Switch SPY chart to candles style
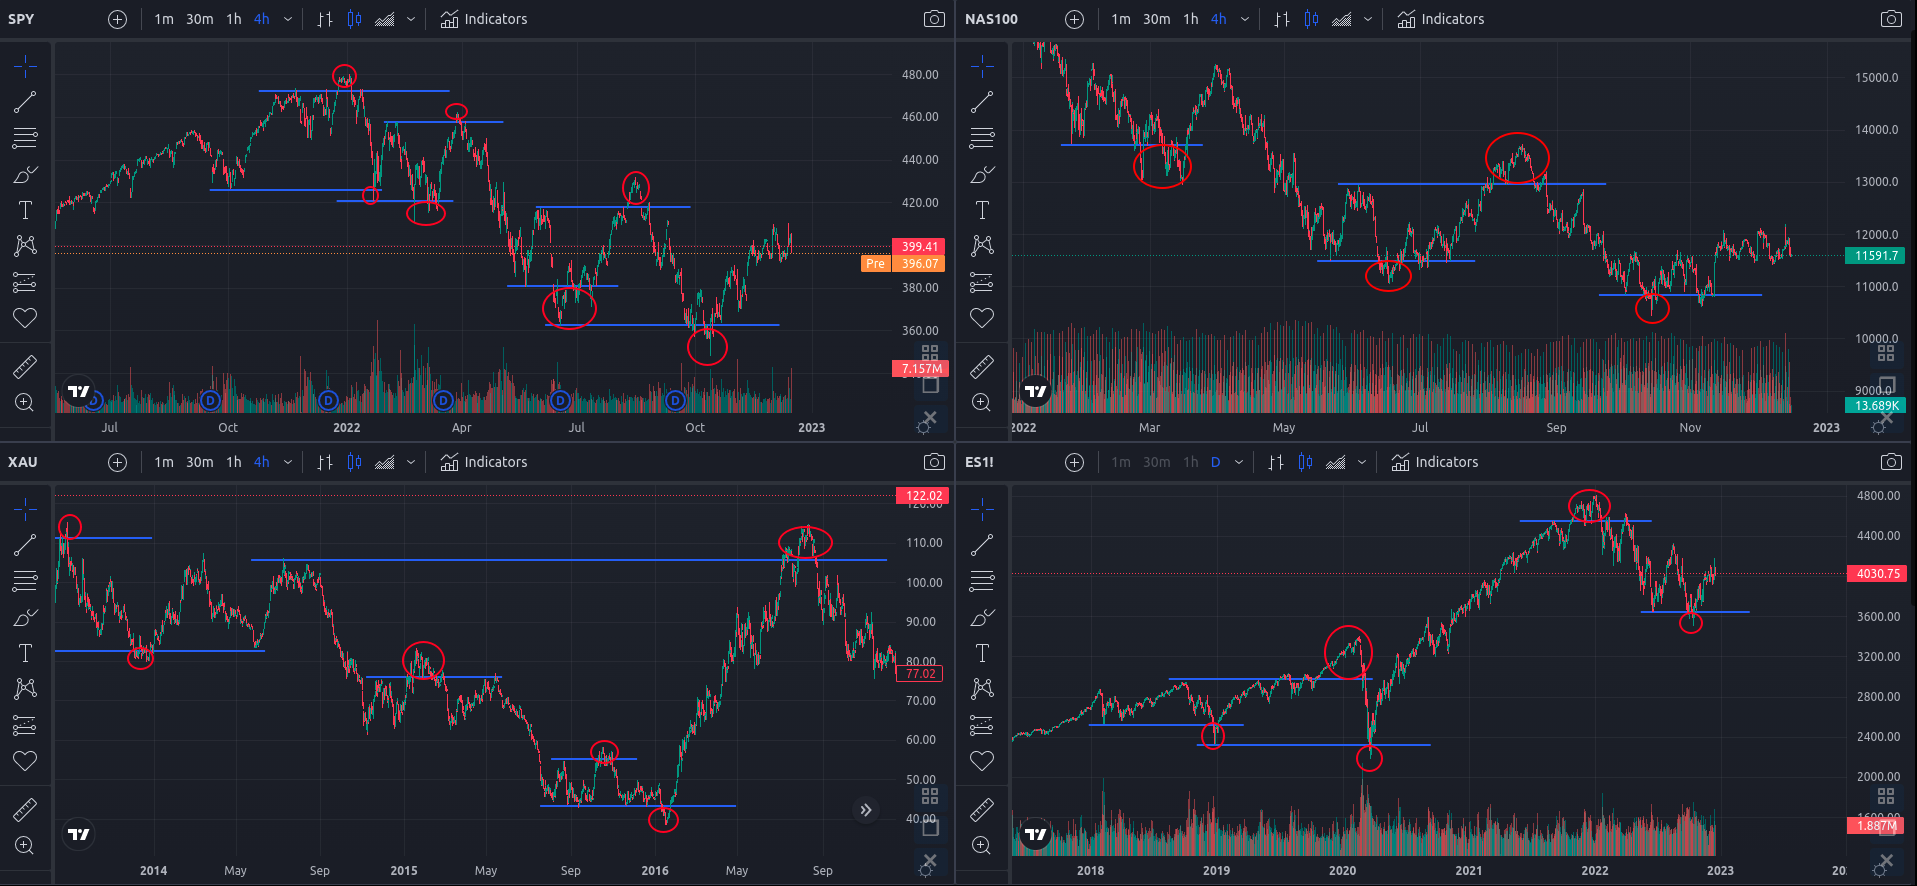Image resolution: width=1917 pixels, height=886 pixels. (x=354, y=19)
